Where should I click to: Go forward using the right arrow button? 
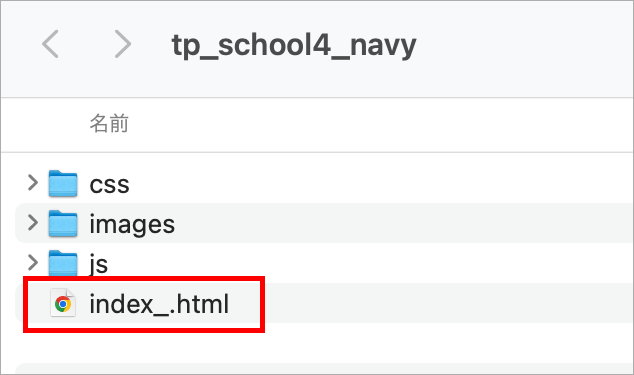(x=123, y=44)
